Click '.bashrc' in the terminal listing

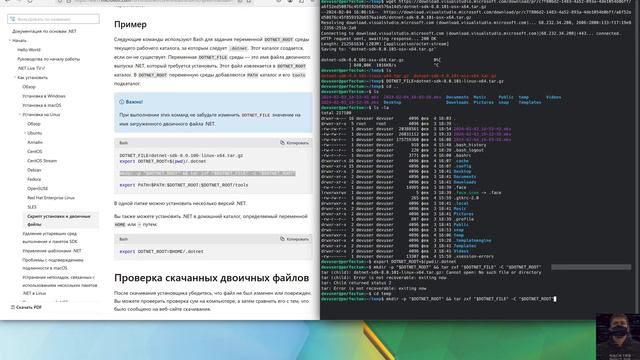coord(462,156)
